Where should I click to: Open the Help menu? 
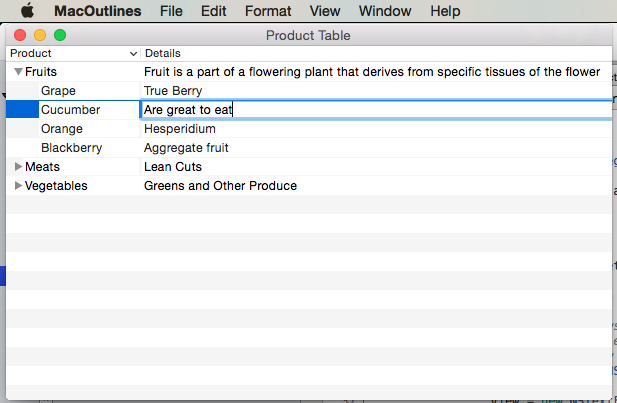[x=445, y=11]
